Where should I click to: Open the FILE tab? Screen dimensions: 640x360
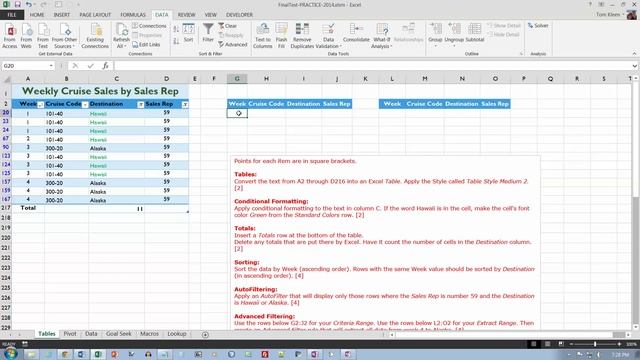coord(12,15)
